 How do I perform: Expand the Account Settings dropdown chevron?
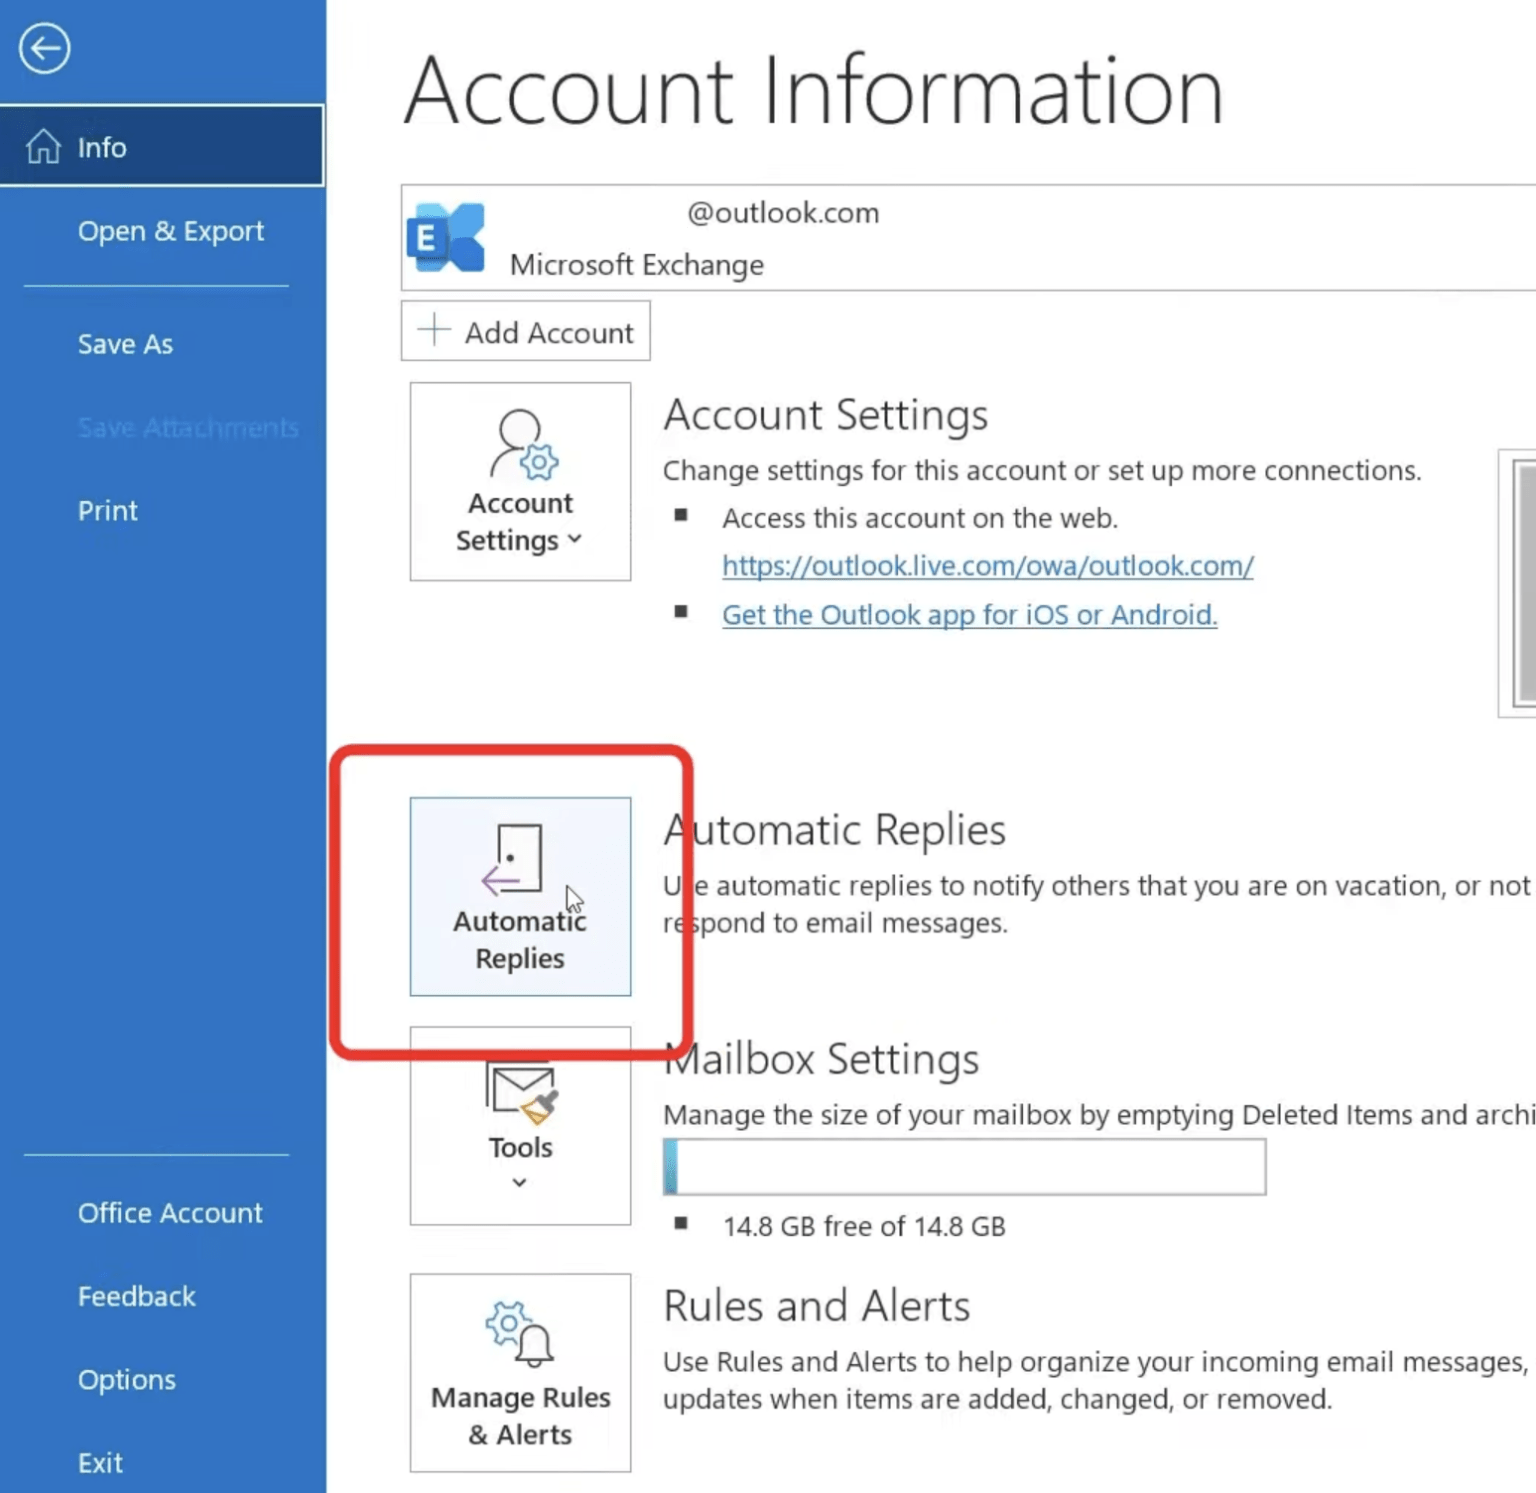point(575,540)
